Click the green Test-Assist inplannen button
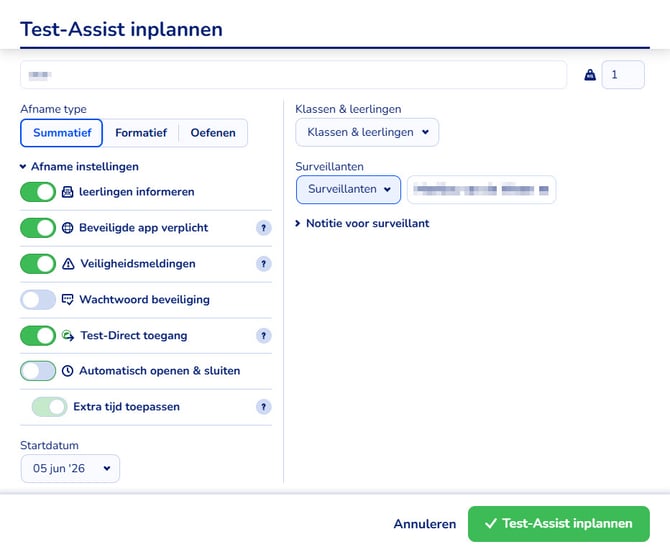 point(559,524)
